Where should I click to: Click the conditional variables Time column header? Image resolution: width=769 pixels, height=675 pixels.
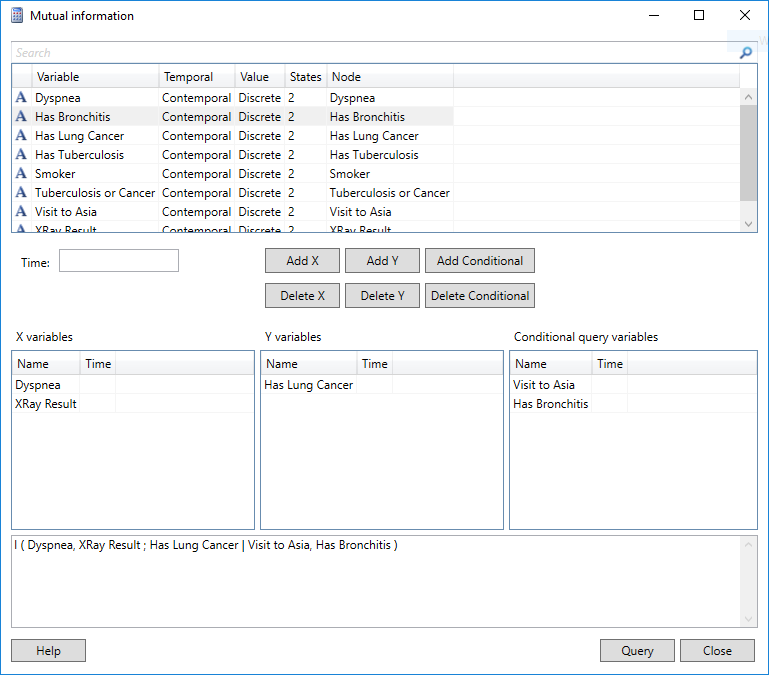(x=610, y=363)
